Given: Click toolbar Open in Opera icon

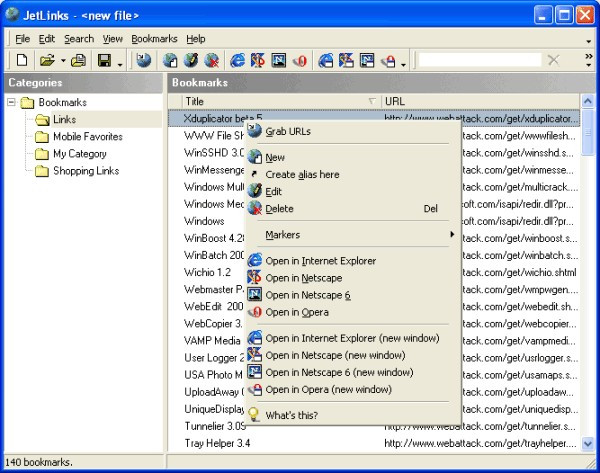Looking at the screenshot, I should (x=300, y=60).
